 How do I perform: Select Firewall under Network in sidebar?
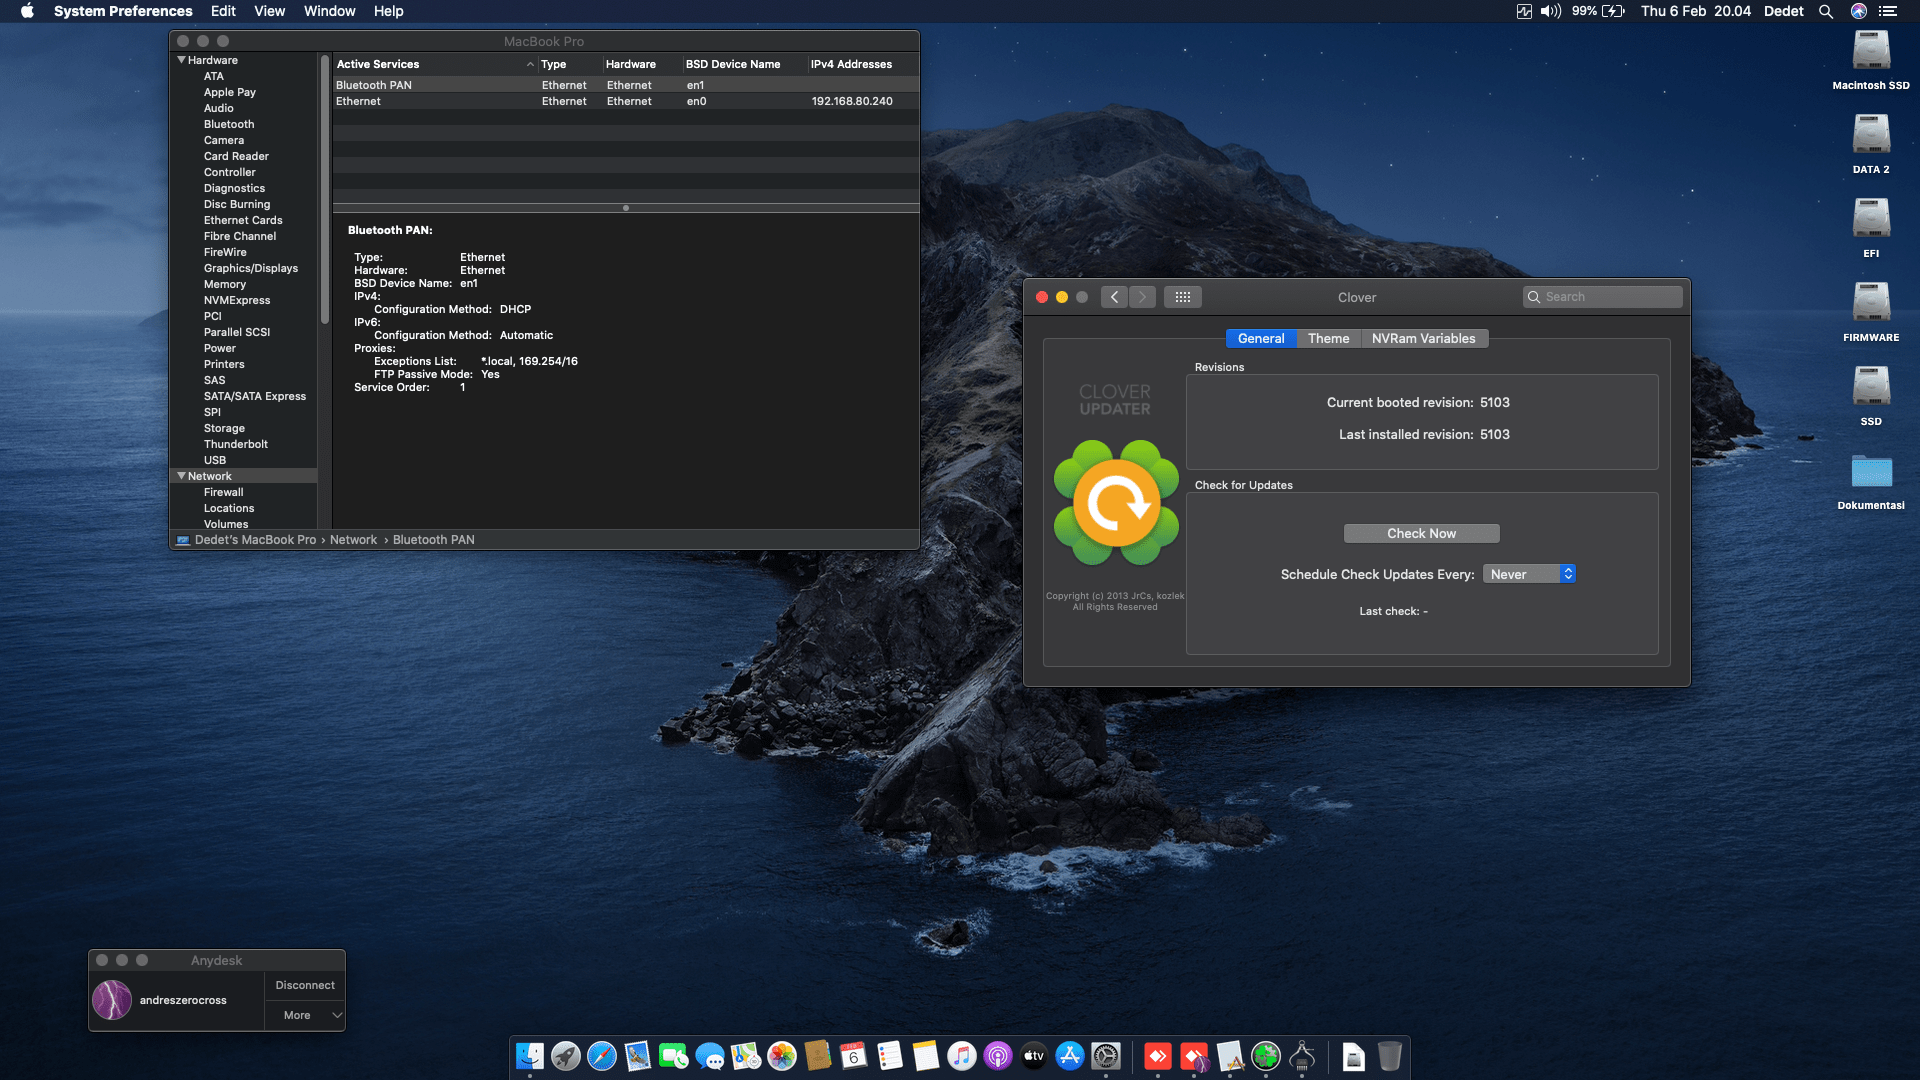pyautogui.click(x=223, y=492)
